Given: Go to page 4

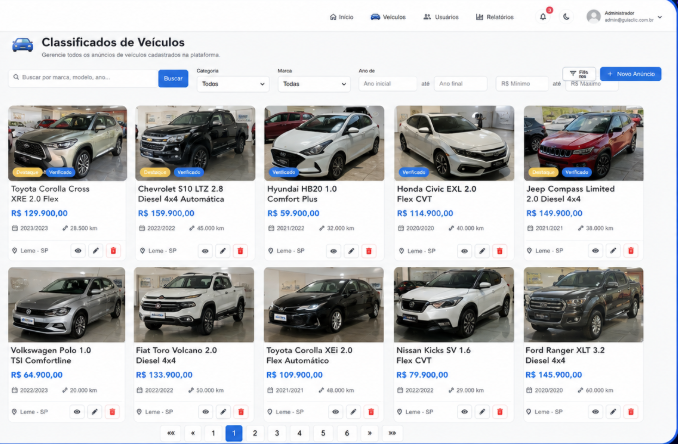Looking at the screenshot, I should pyautogui.click(x=299, y=433).
